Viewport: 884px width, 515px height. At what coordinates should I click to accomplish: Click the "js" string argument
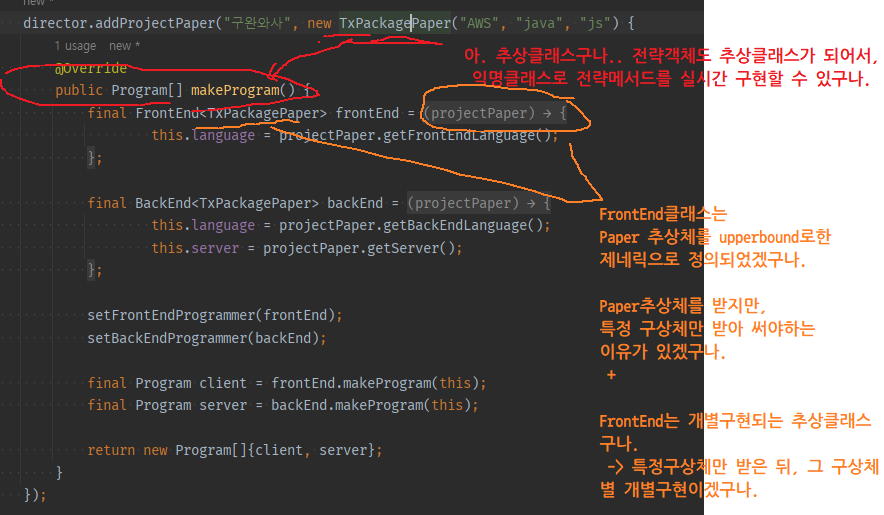pyautogui.click(x=595, y=23)
